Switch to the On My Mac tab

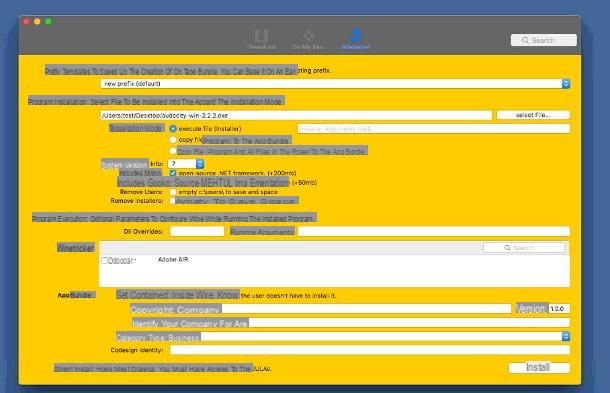308,39
